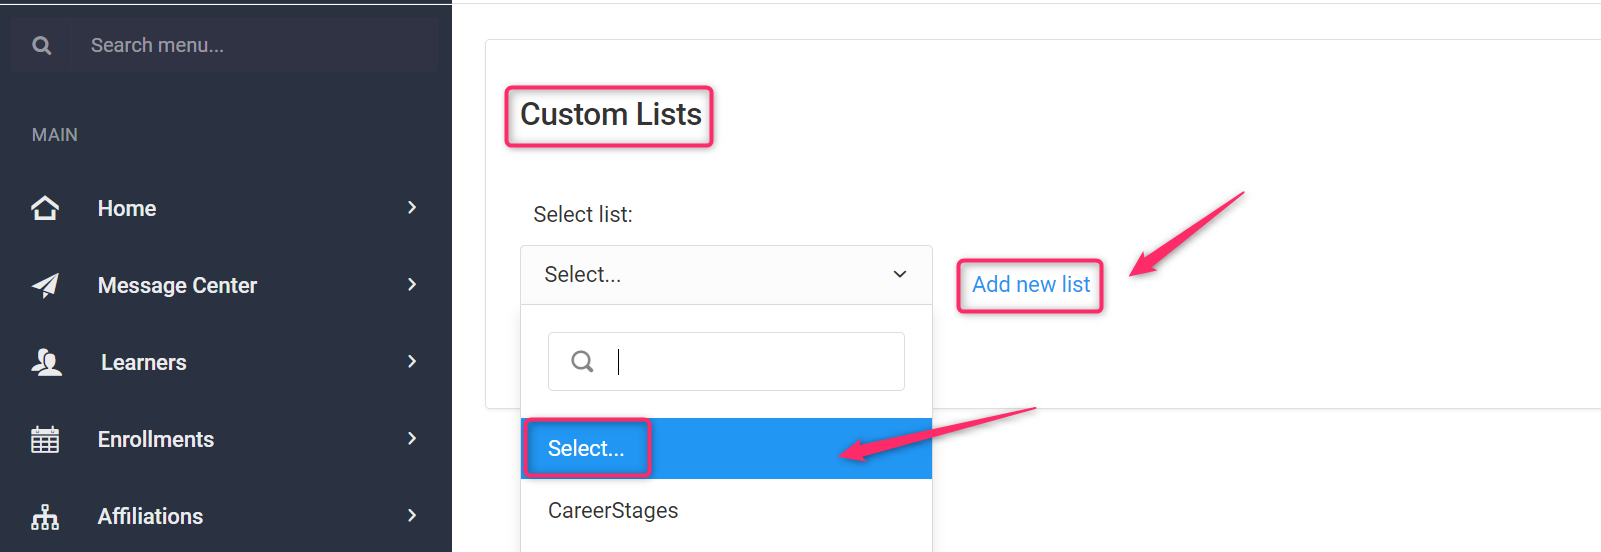
Task: Go to Enrollments in the sidebar
Action: pos(155,439)
